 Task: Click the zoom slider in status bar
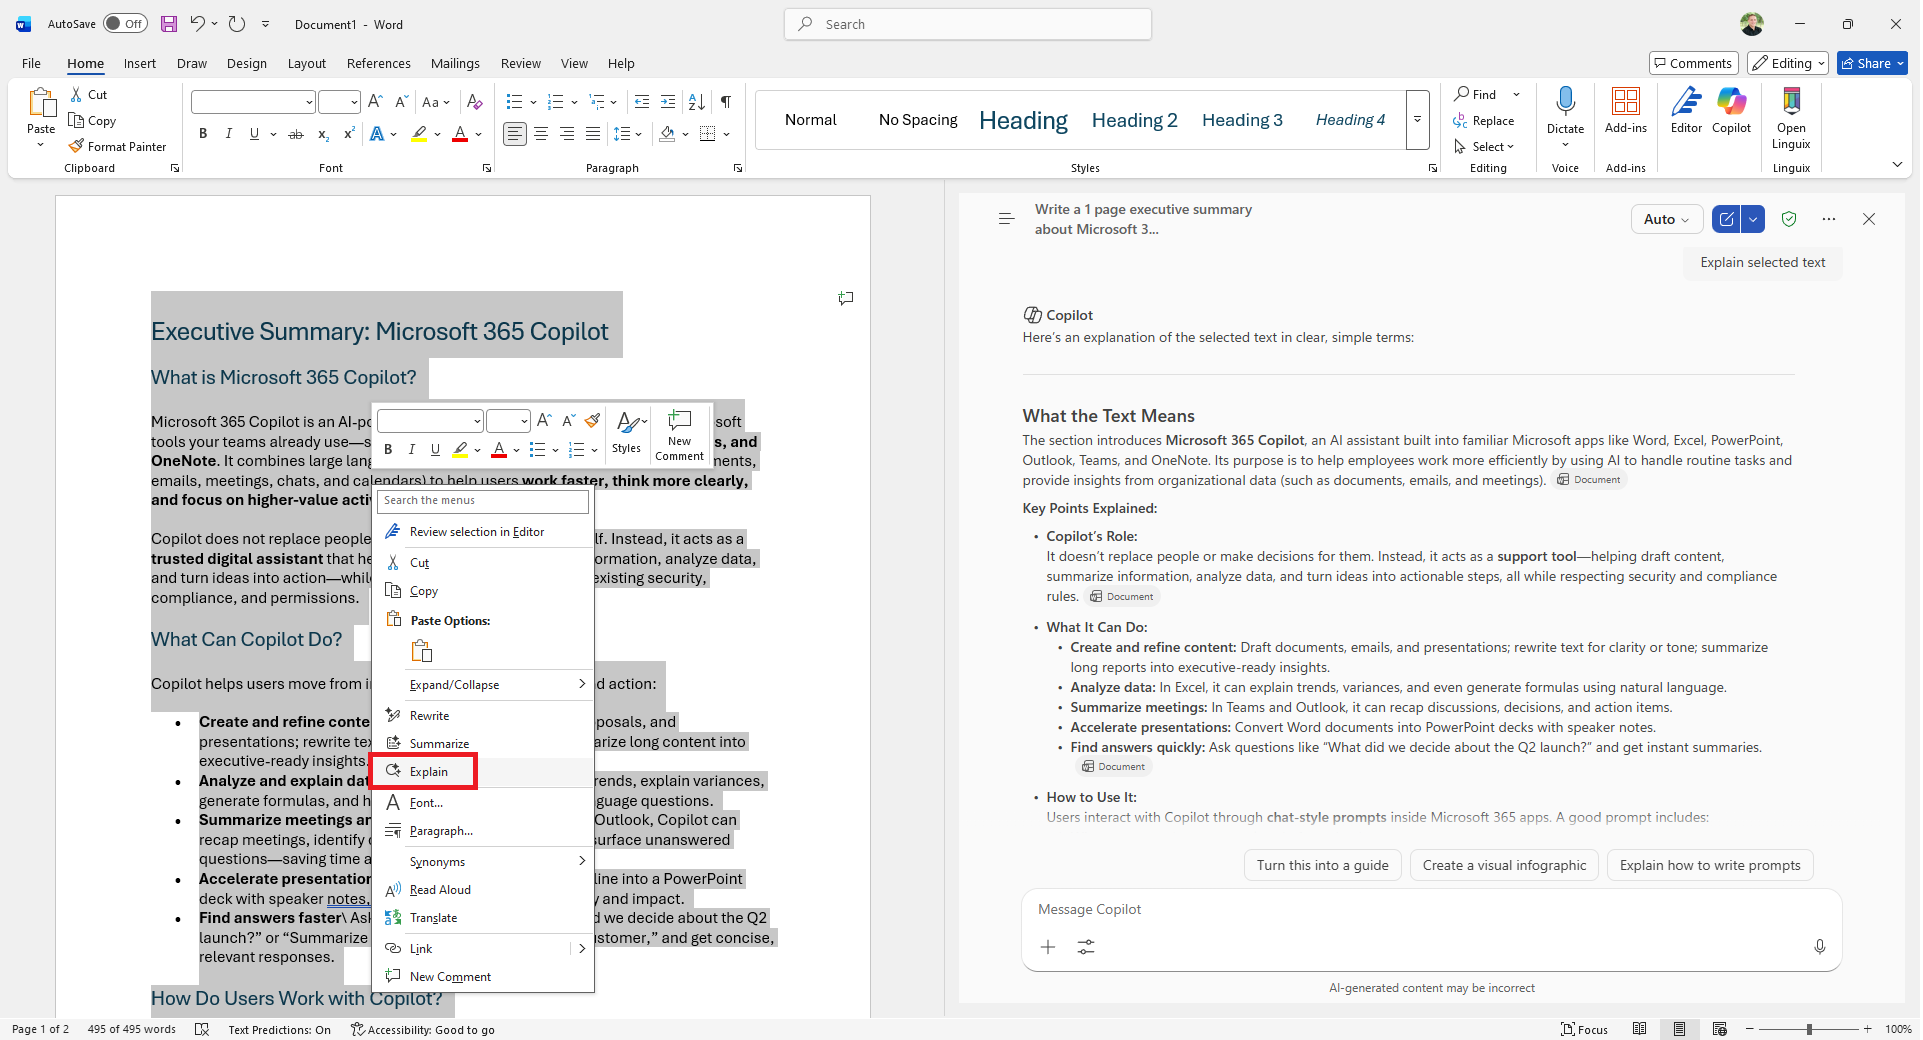(1808, 1030)
